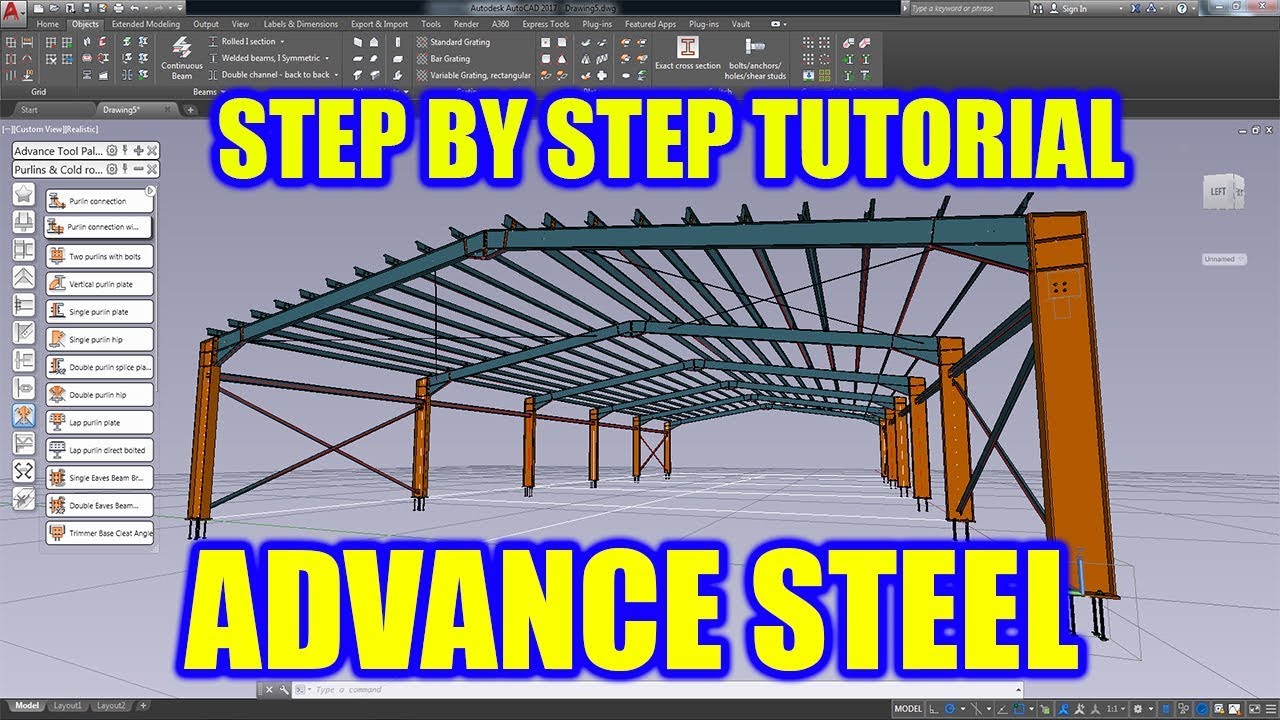
Task: Click the Standard Grating tool
Action: [453, 42]
